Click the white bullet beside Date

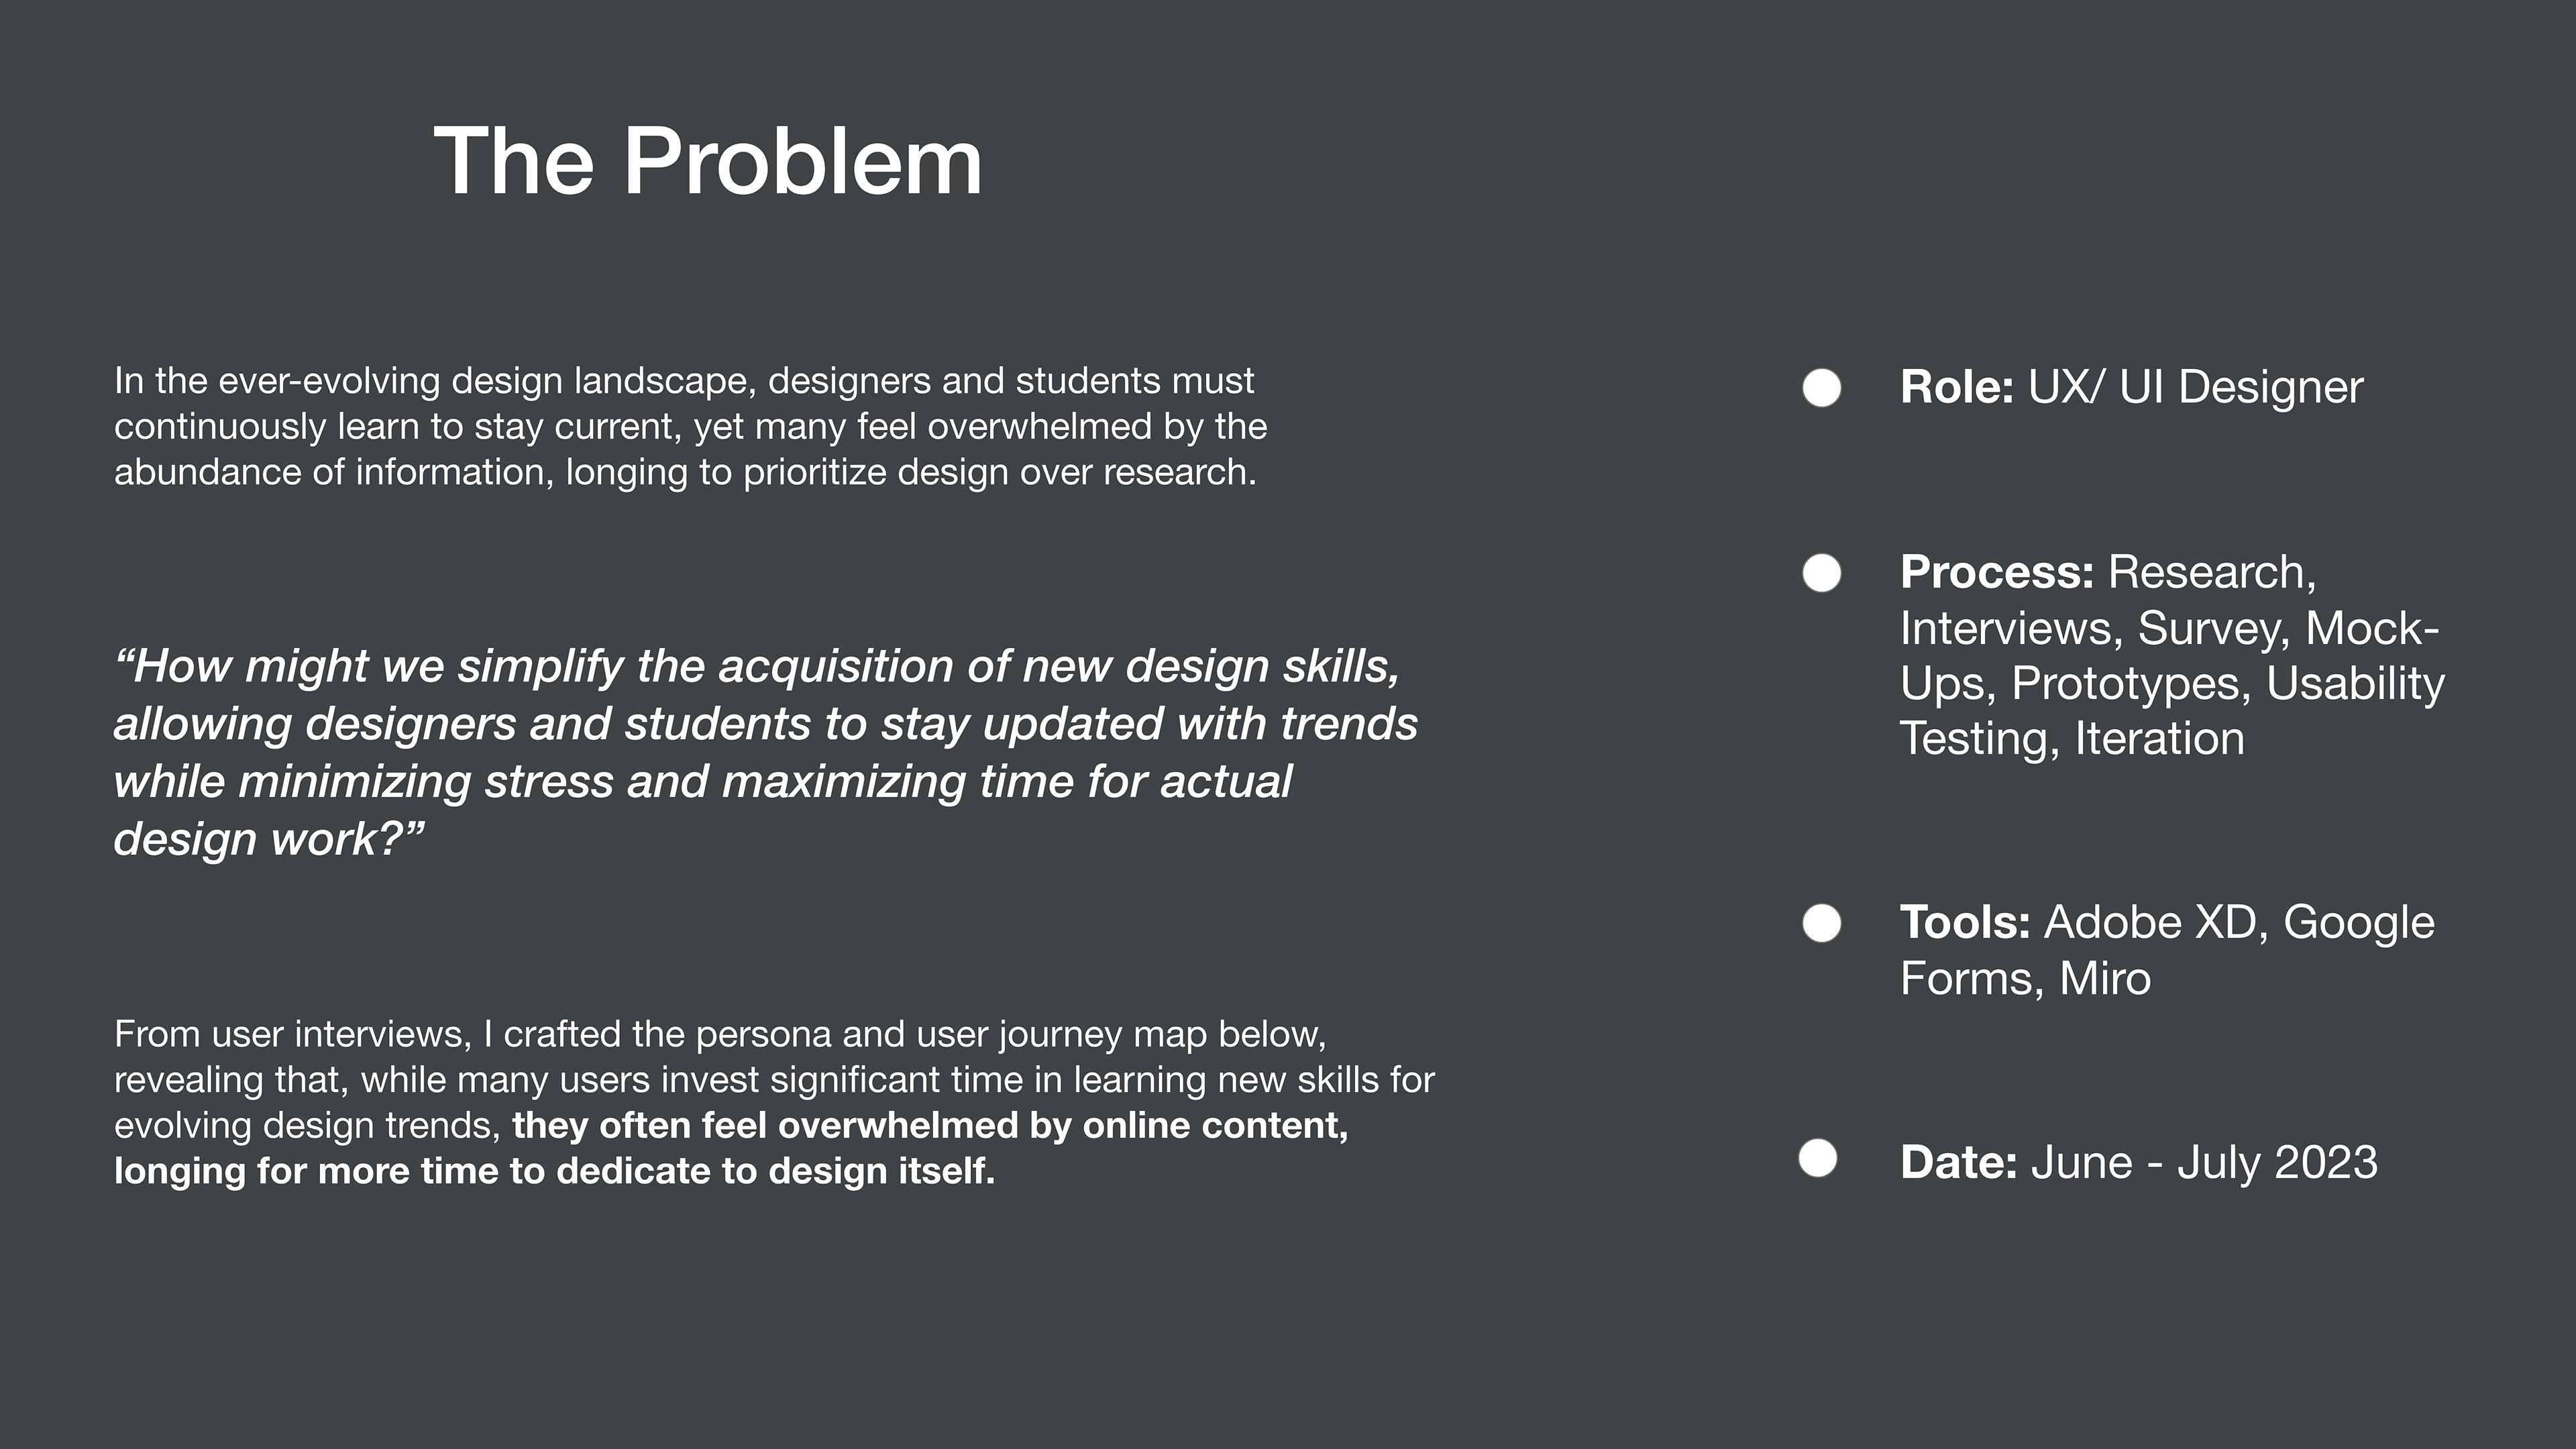point(1818,1159)
